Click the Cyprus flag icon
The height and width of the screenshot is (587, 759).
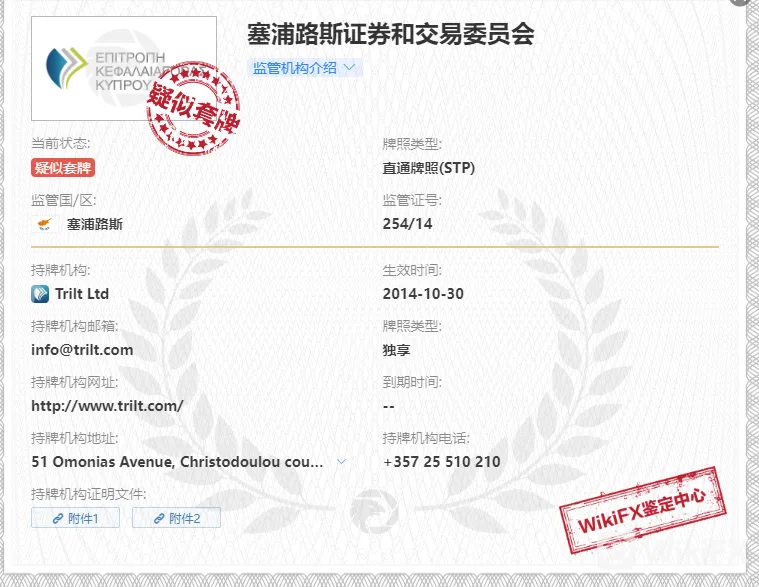(45, 224)
